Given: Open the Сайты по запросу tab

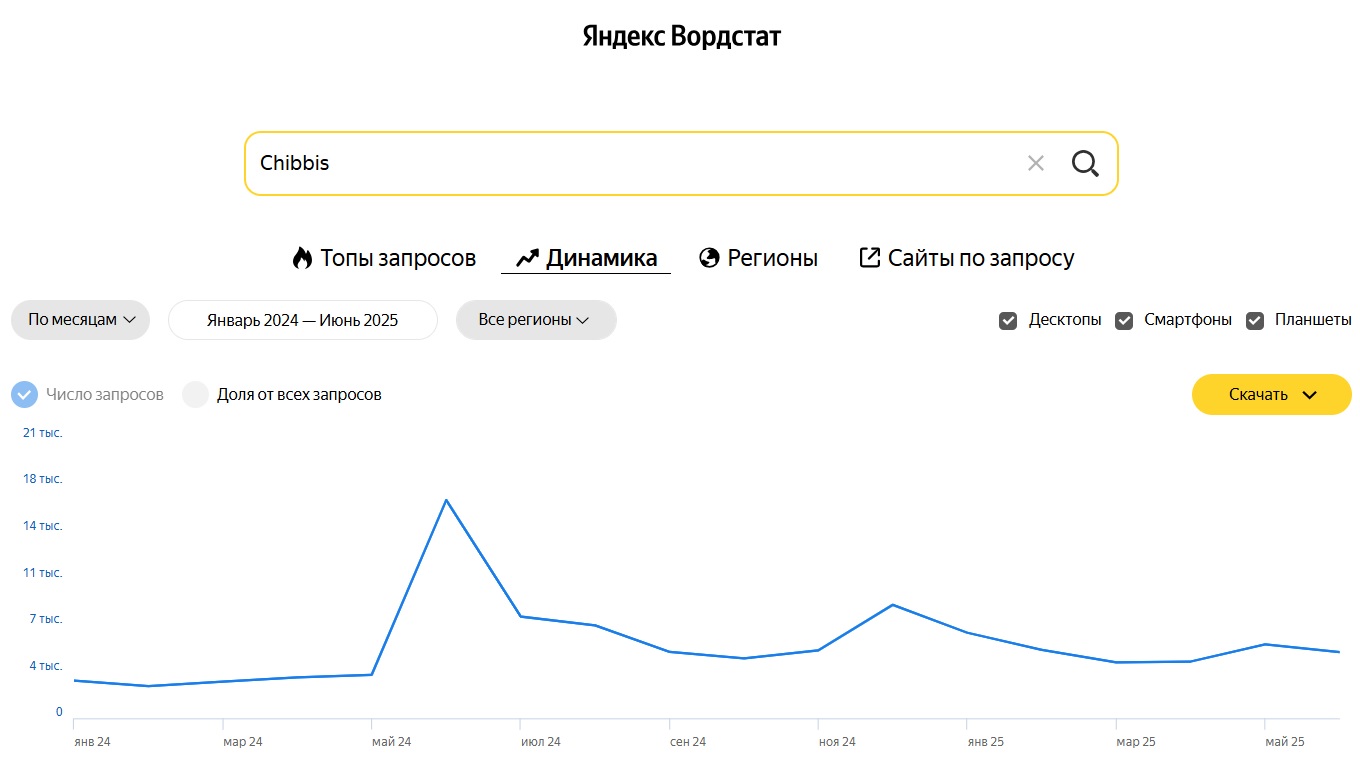Looking at the screenshot, I should (966, 258).
